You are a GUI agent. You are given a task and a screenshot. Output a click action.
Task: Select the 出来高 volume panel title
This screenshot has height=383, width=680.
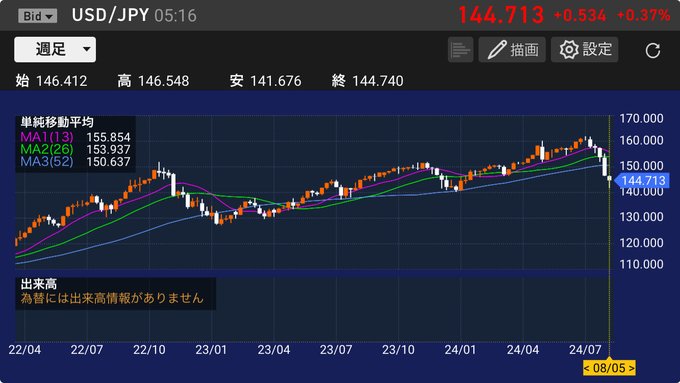click(x=39, y=285)
